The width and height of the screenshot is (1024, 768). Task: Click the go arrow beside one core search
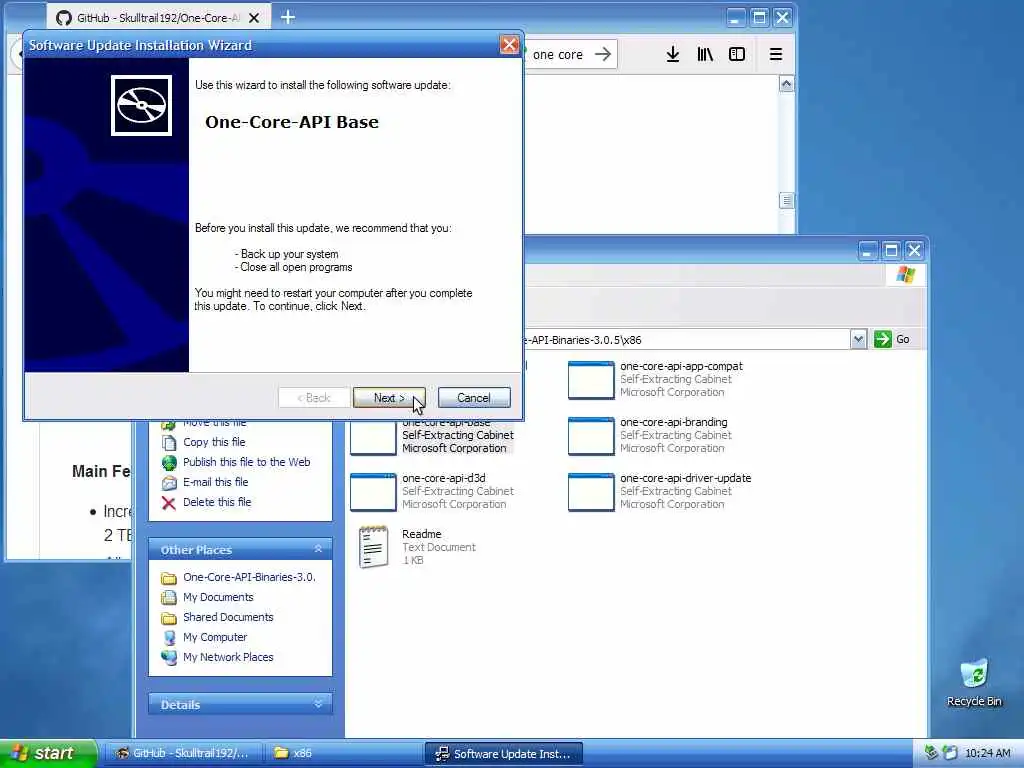click(603, 54)
